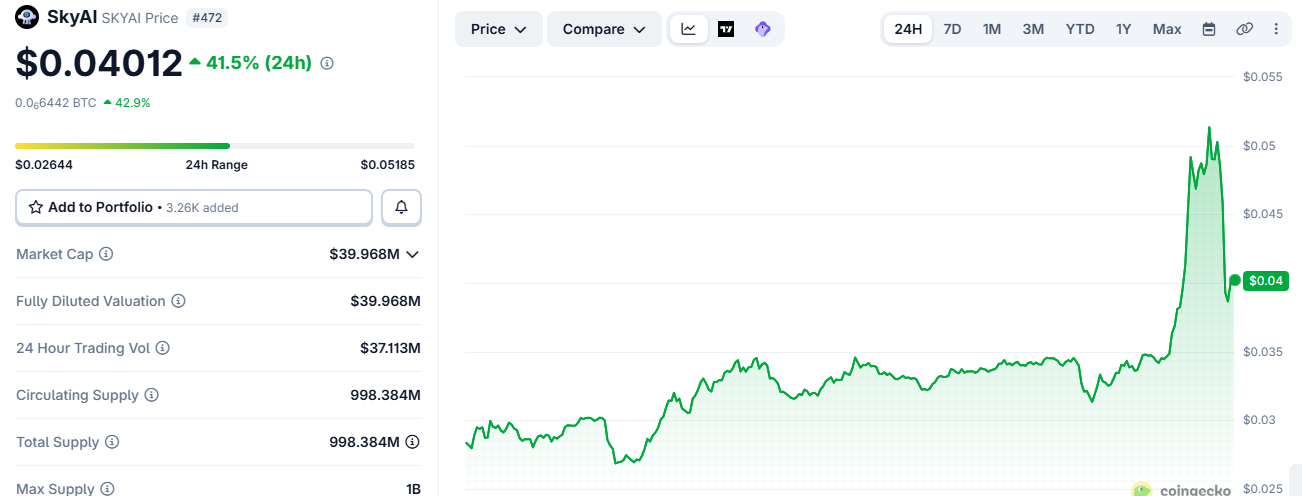Click the $0.04012 current price

point(99,63)
